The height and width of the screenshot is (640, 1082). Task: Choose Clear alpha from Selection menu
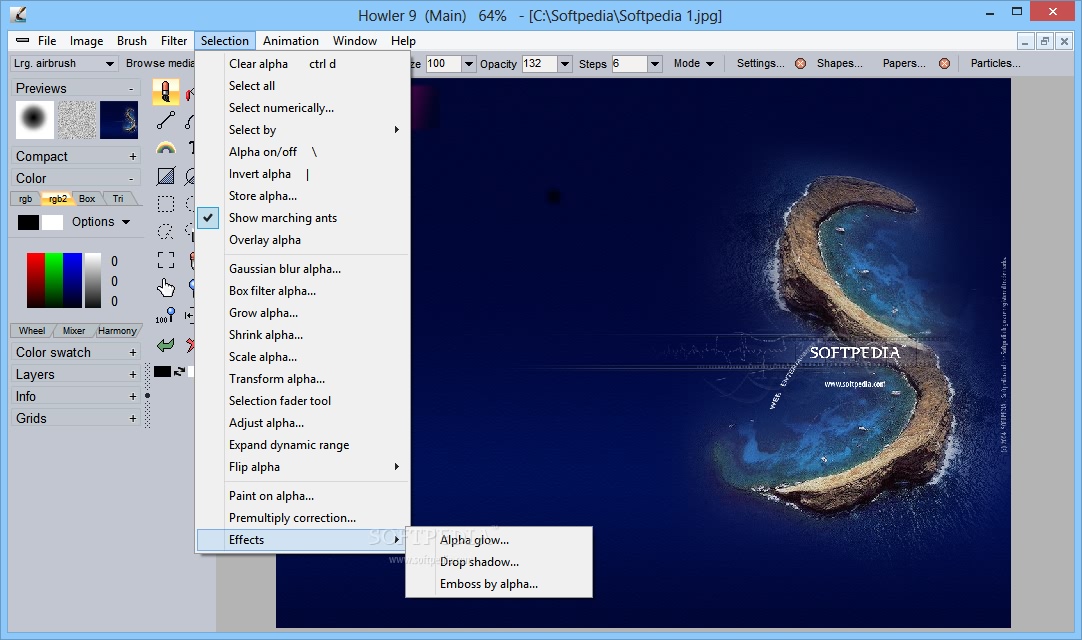tap(303, 64)
